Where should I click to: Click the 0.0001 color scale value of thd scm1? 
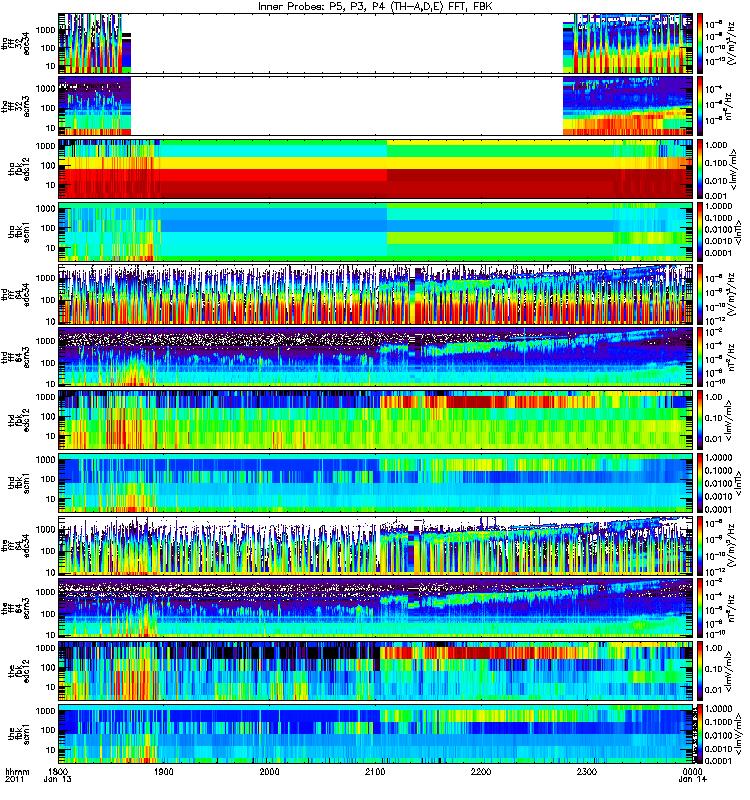pyautogui.click(x=718, y=510)
